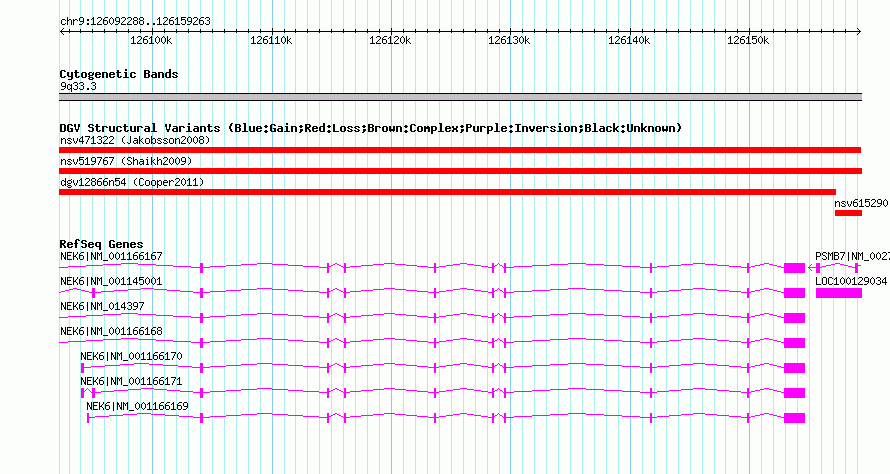
Task: Select the short red bar for nsv615290
Action: (x=849, y=213)
